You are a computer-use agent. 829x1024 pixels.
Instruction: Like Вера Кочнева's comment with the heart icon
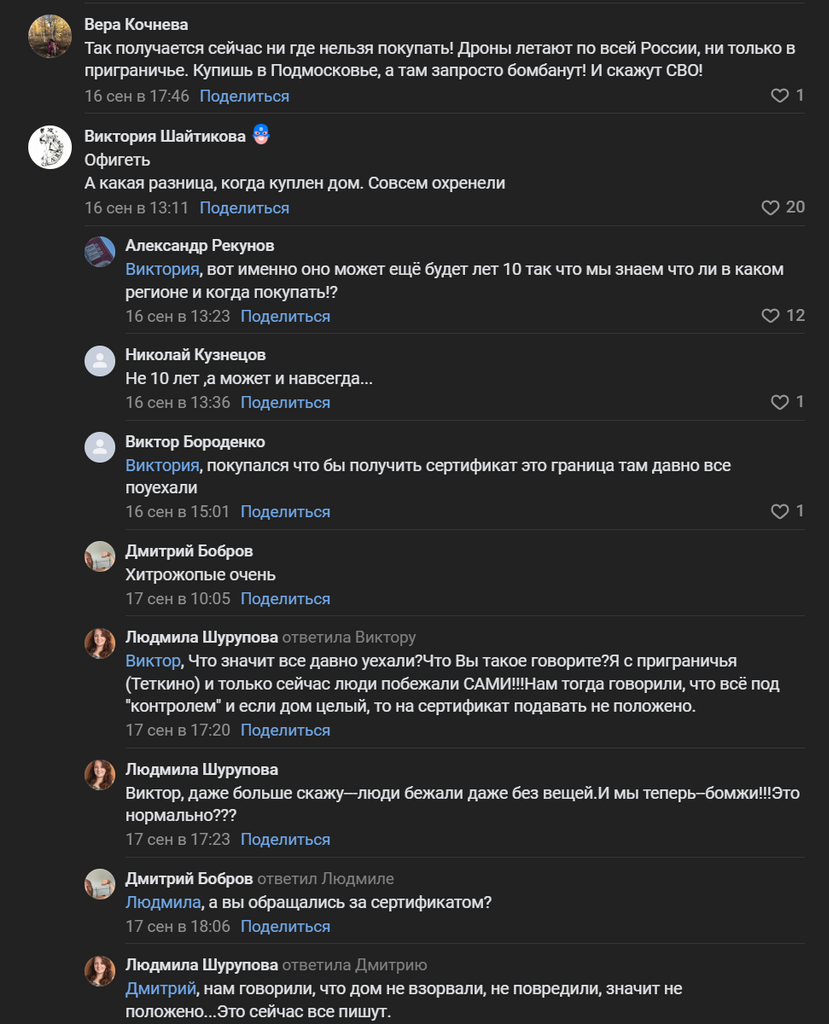[x=779, y=95]
